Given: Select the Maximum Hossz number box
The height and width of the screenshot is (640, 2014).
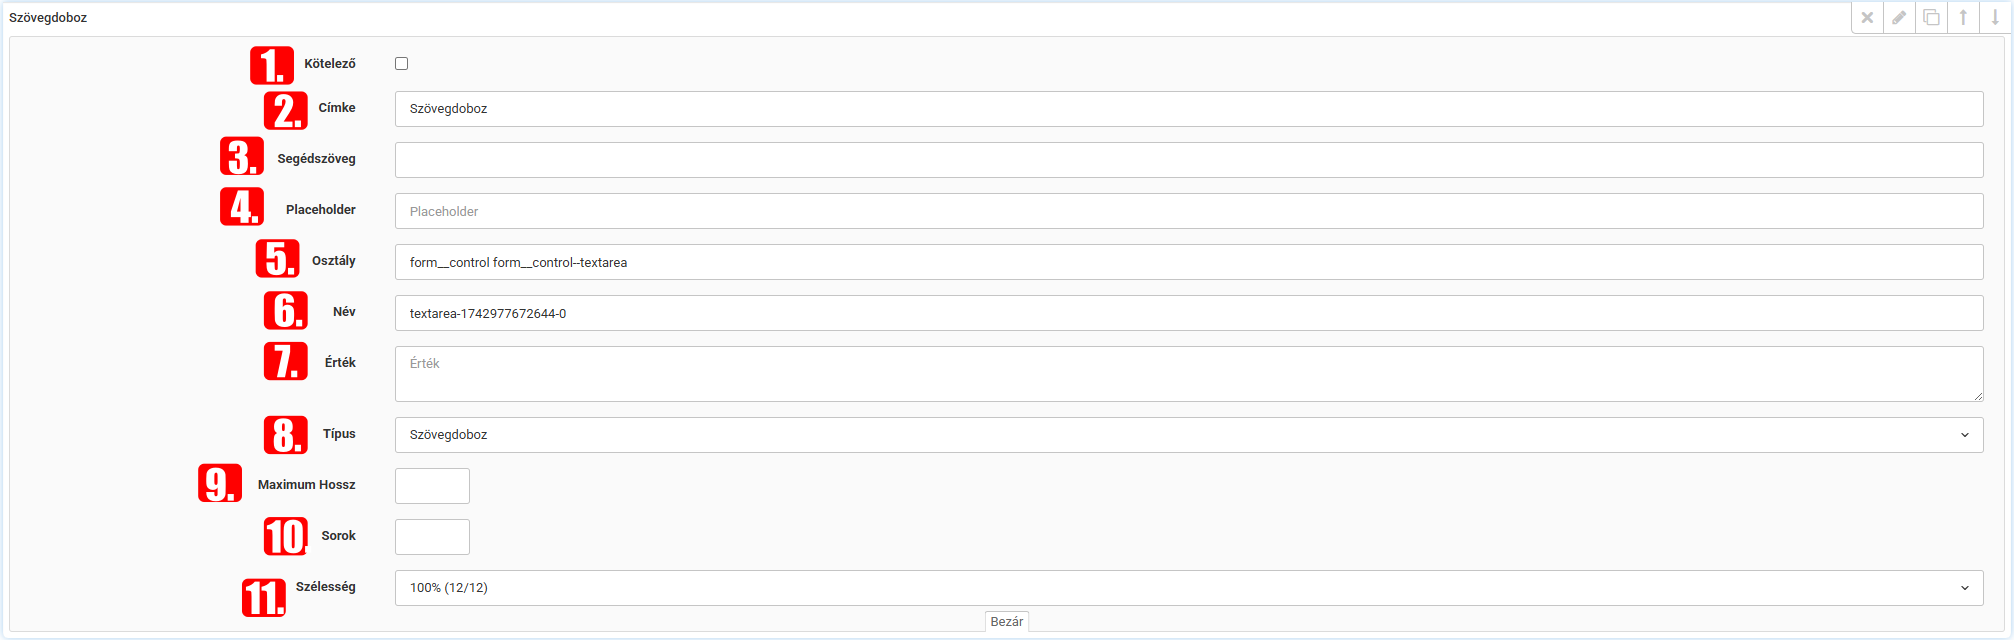Looking at the screenshot, I should coord(432,486).
